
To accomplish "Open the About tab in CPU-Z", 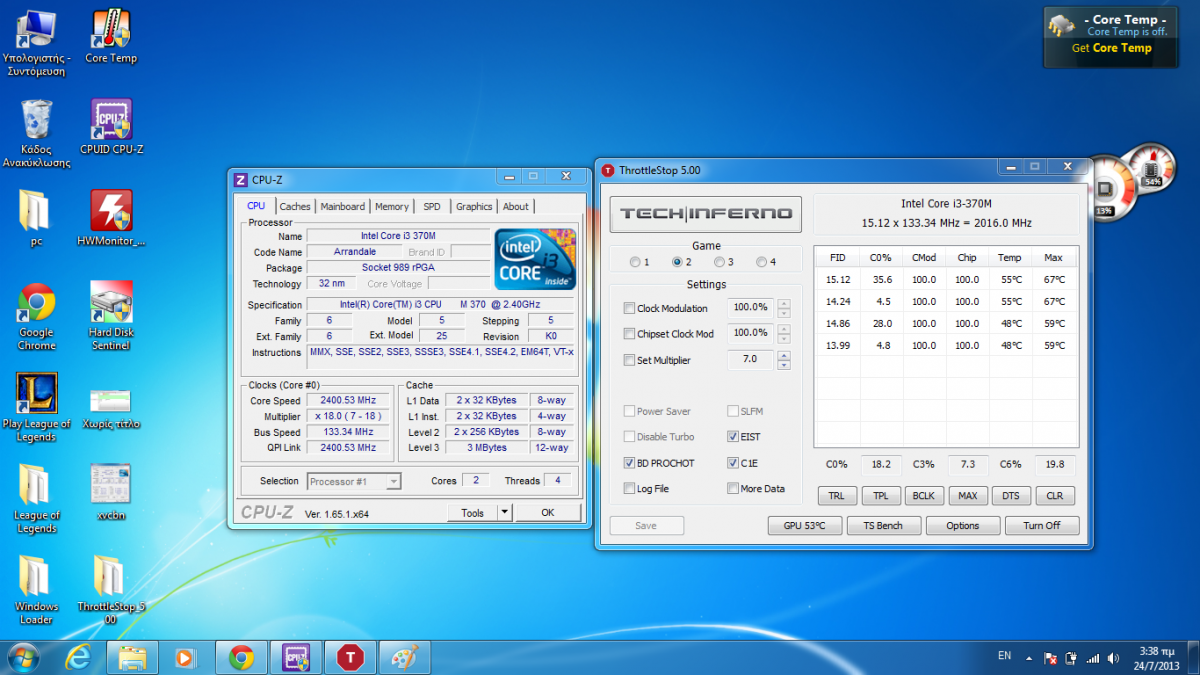I will tap(516, 206).
